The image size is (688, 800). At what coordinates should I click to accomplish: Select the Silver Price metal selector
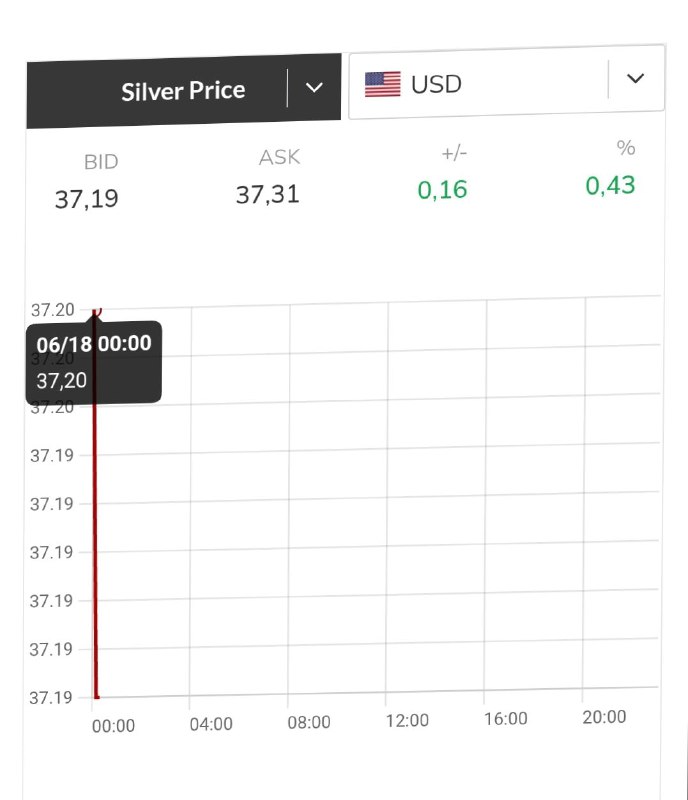(184, 91)
